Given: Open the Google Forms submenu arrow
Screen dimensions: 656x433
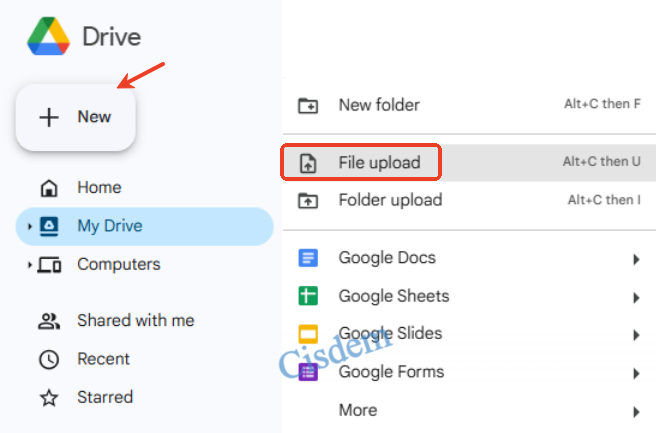Looking at the screenshot, I should tap(636, 374).
